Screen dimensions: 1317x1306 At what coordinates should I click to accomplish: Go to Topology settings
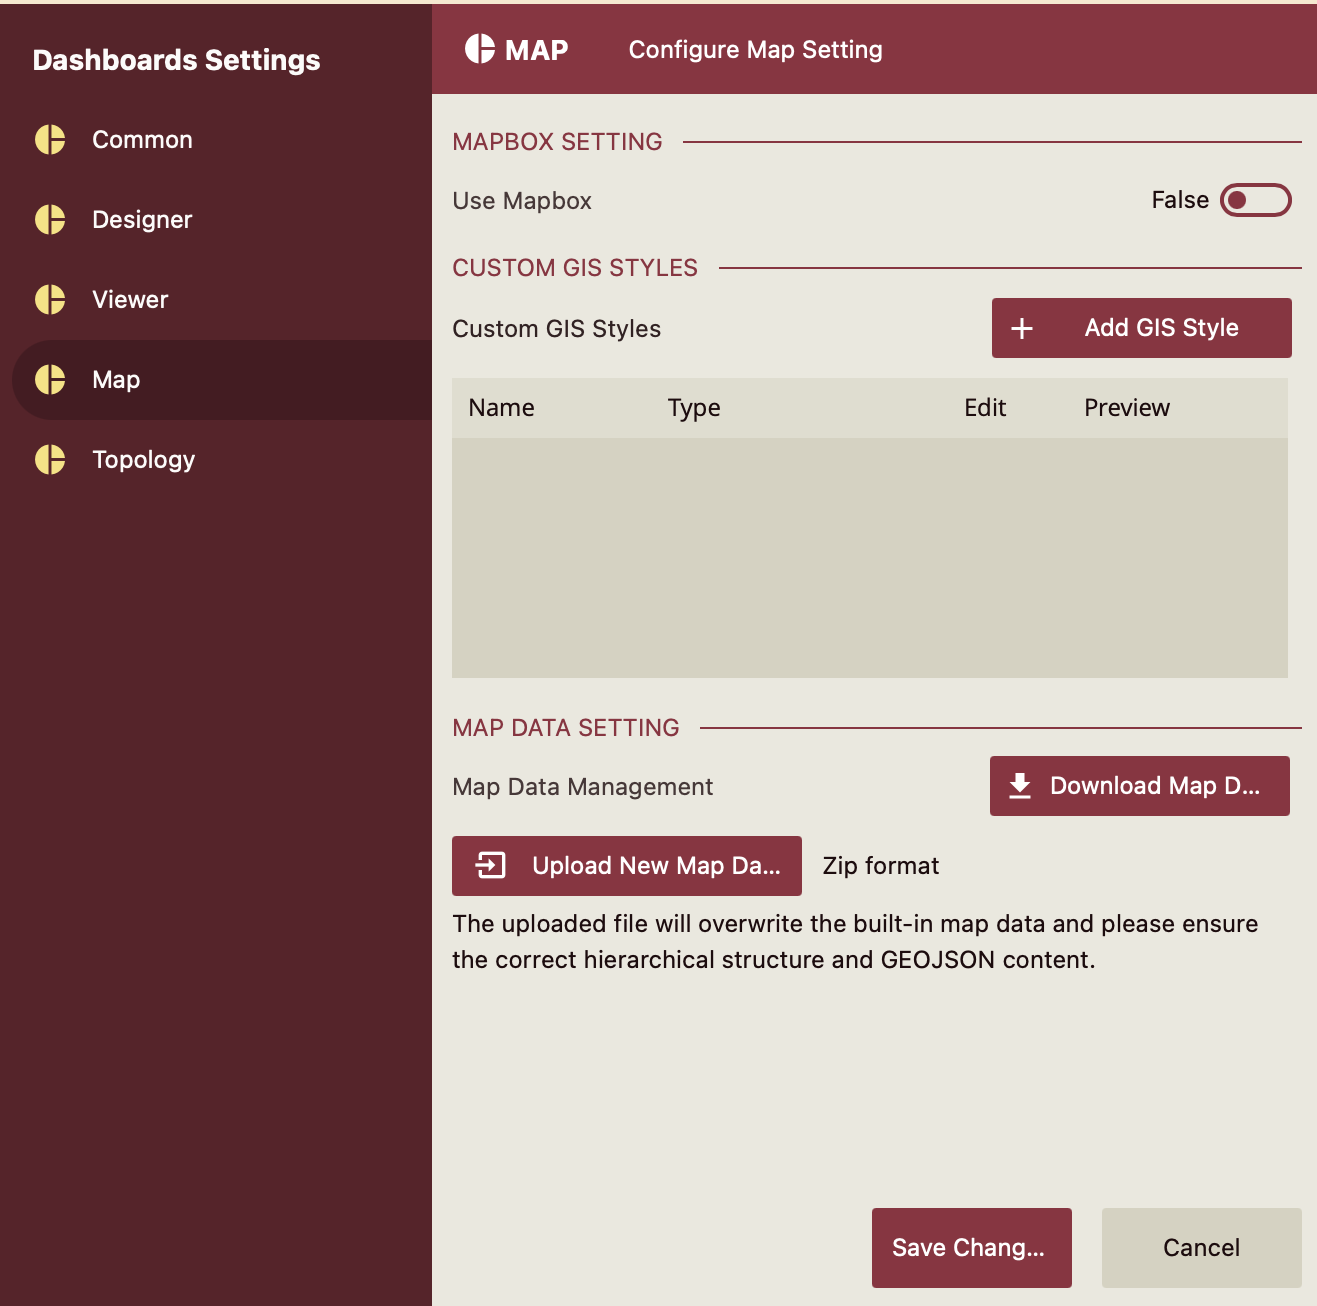pos(143,460)
